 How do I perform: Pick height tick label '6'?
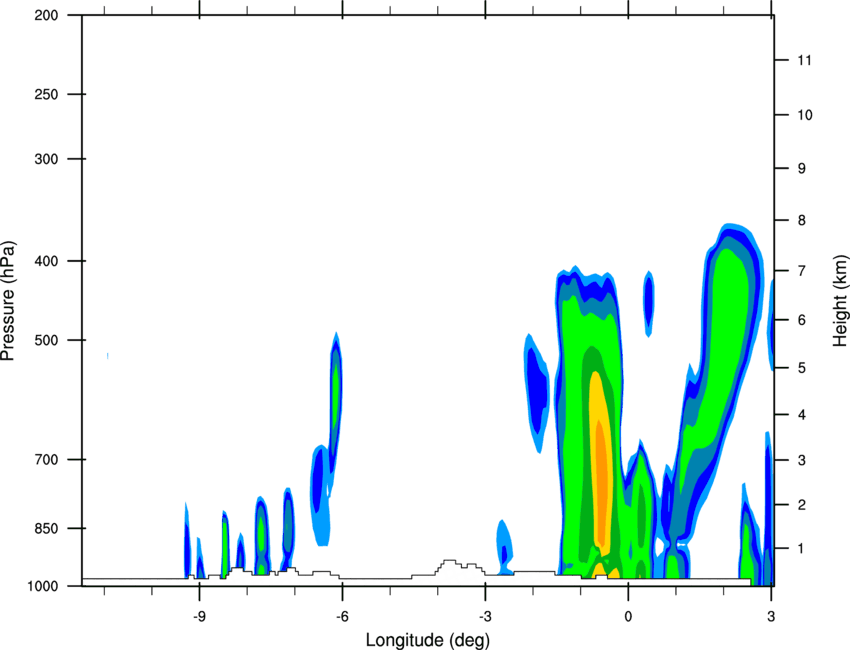click(802, 320)
